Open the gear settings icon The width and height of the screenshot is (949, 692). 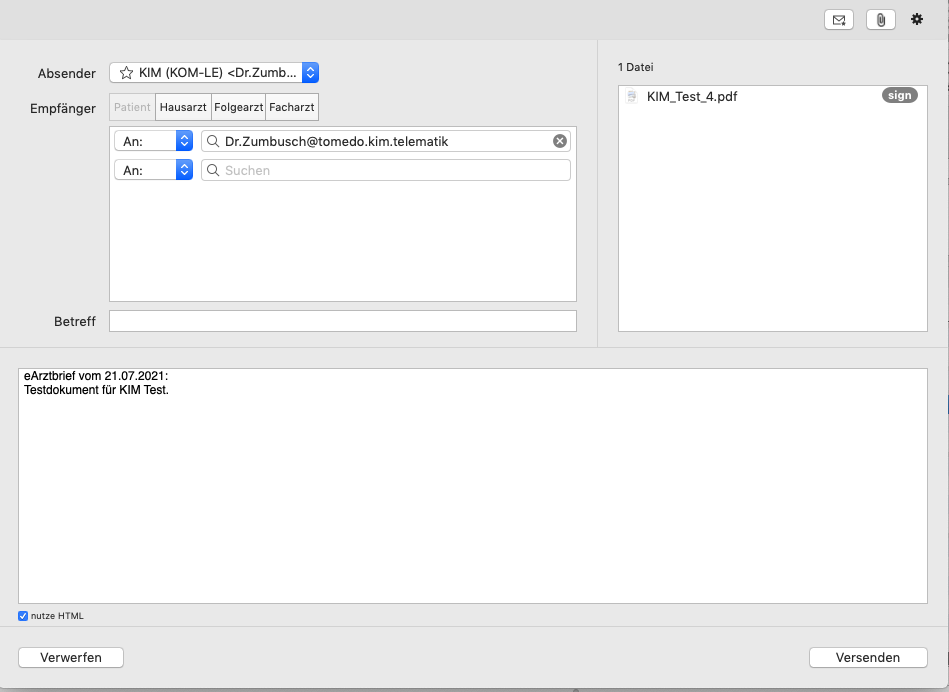[917, 19]
